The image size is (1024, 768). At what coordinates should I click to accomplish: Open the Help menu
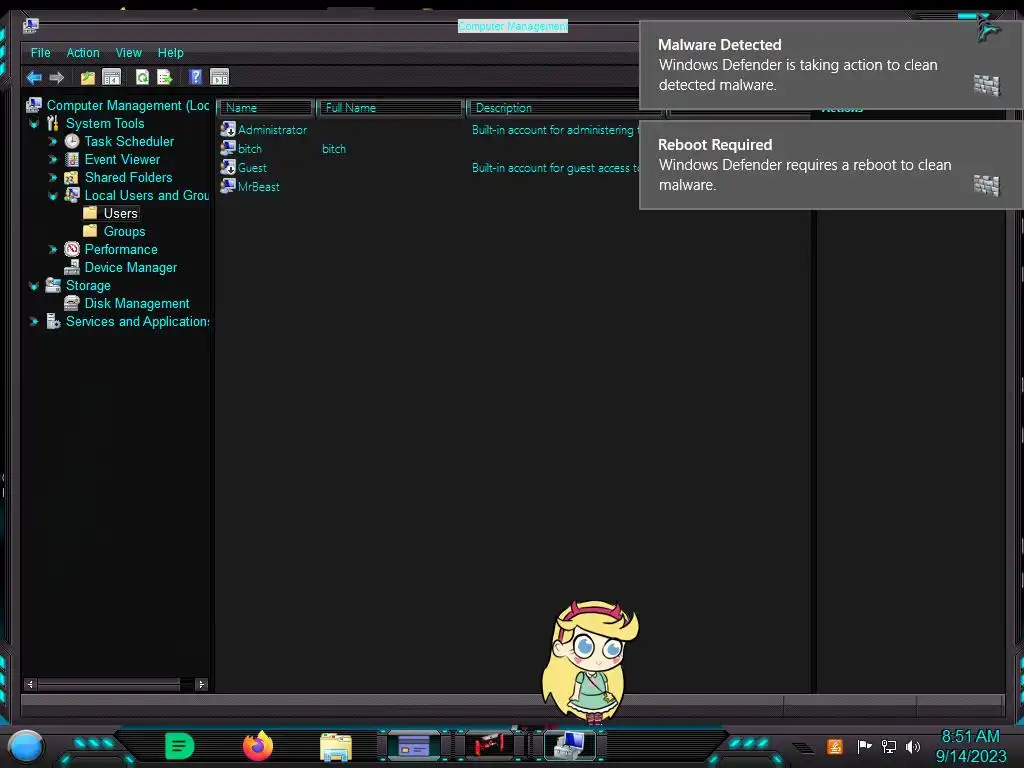(x=170, y=53)
